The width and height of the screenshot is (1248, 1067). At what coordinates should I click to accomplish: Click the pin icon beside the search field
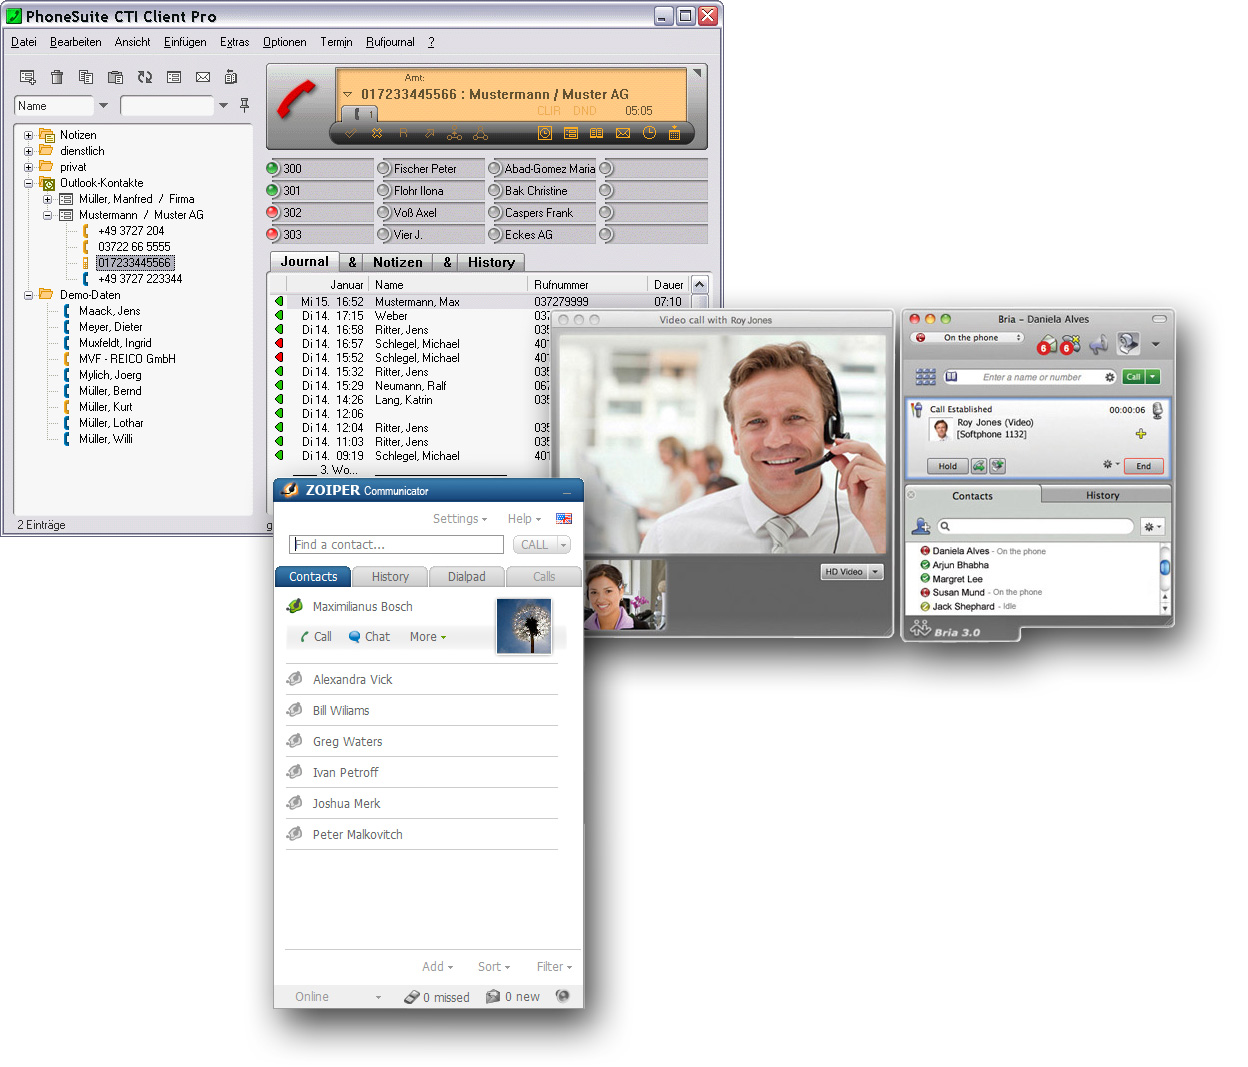(x=244, y=105)
